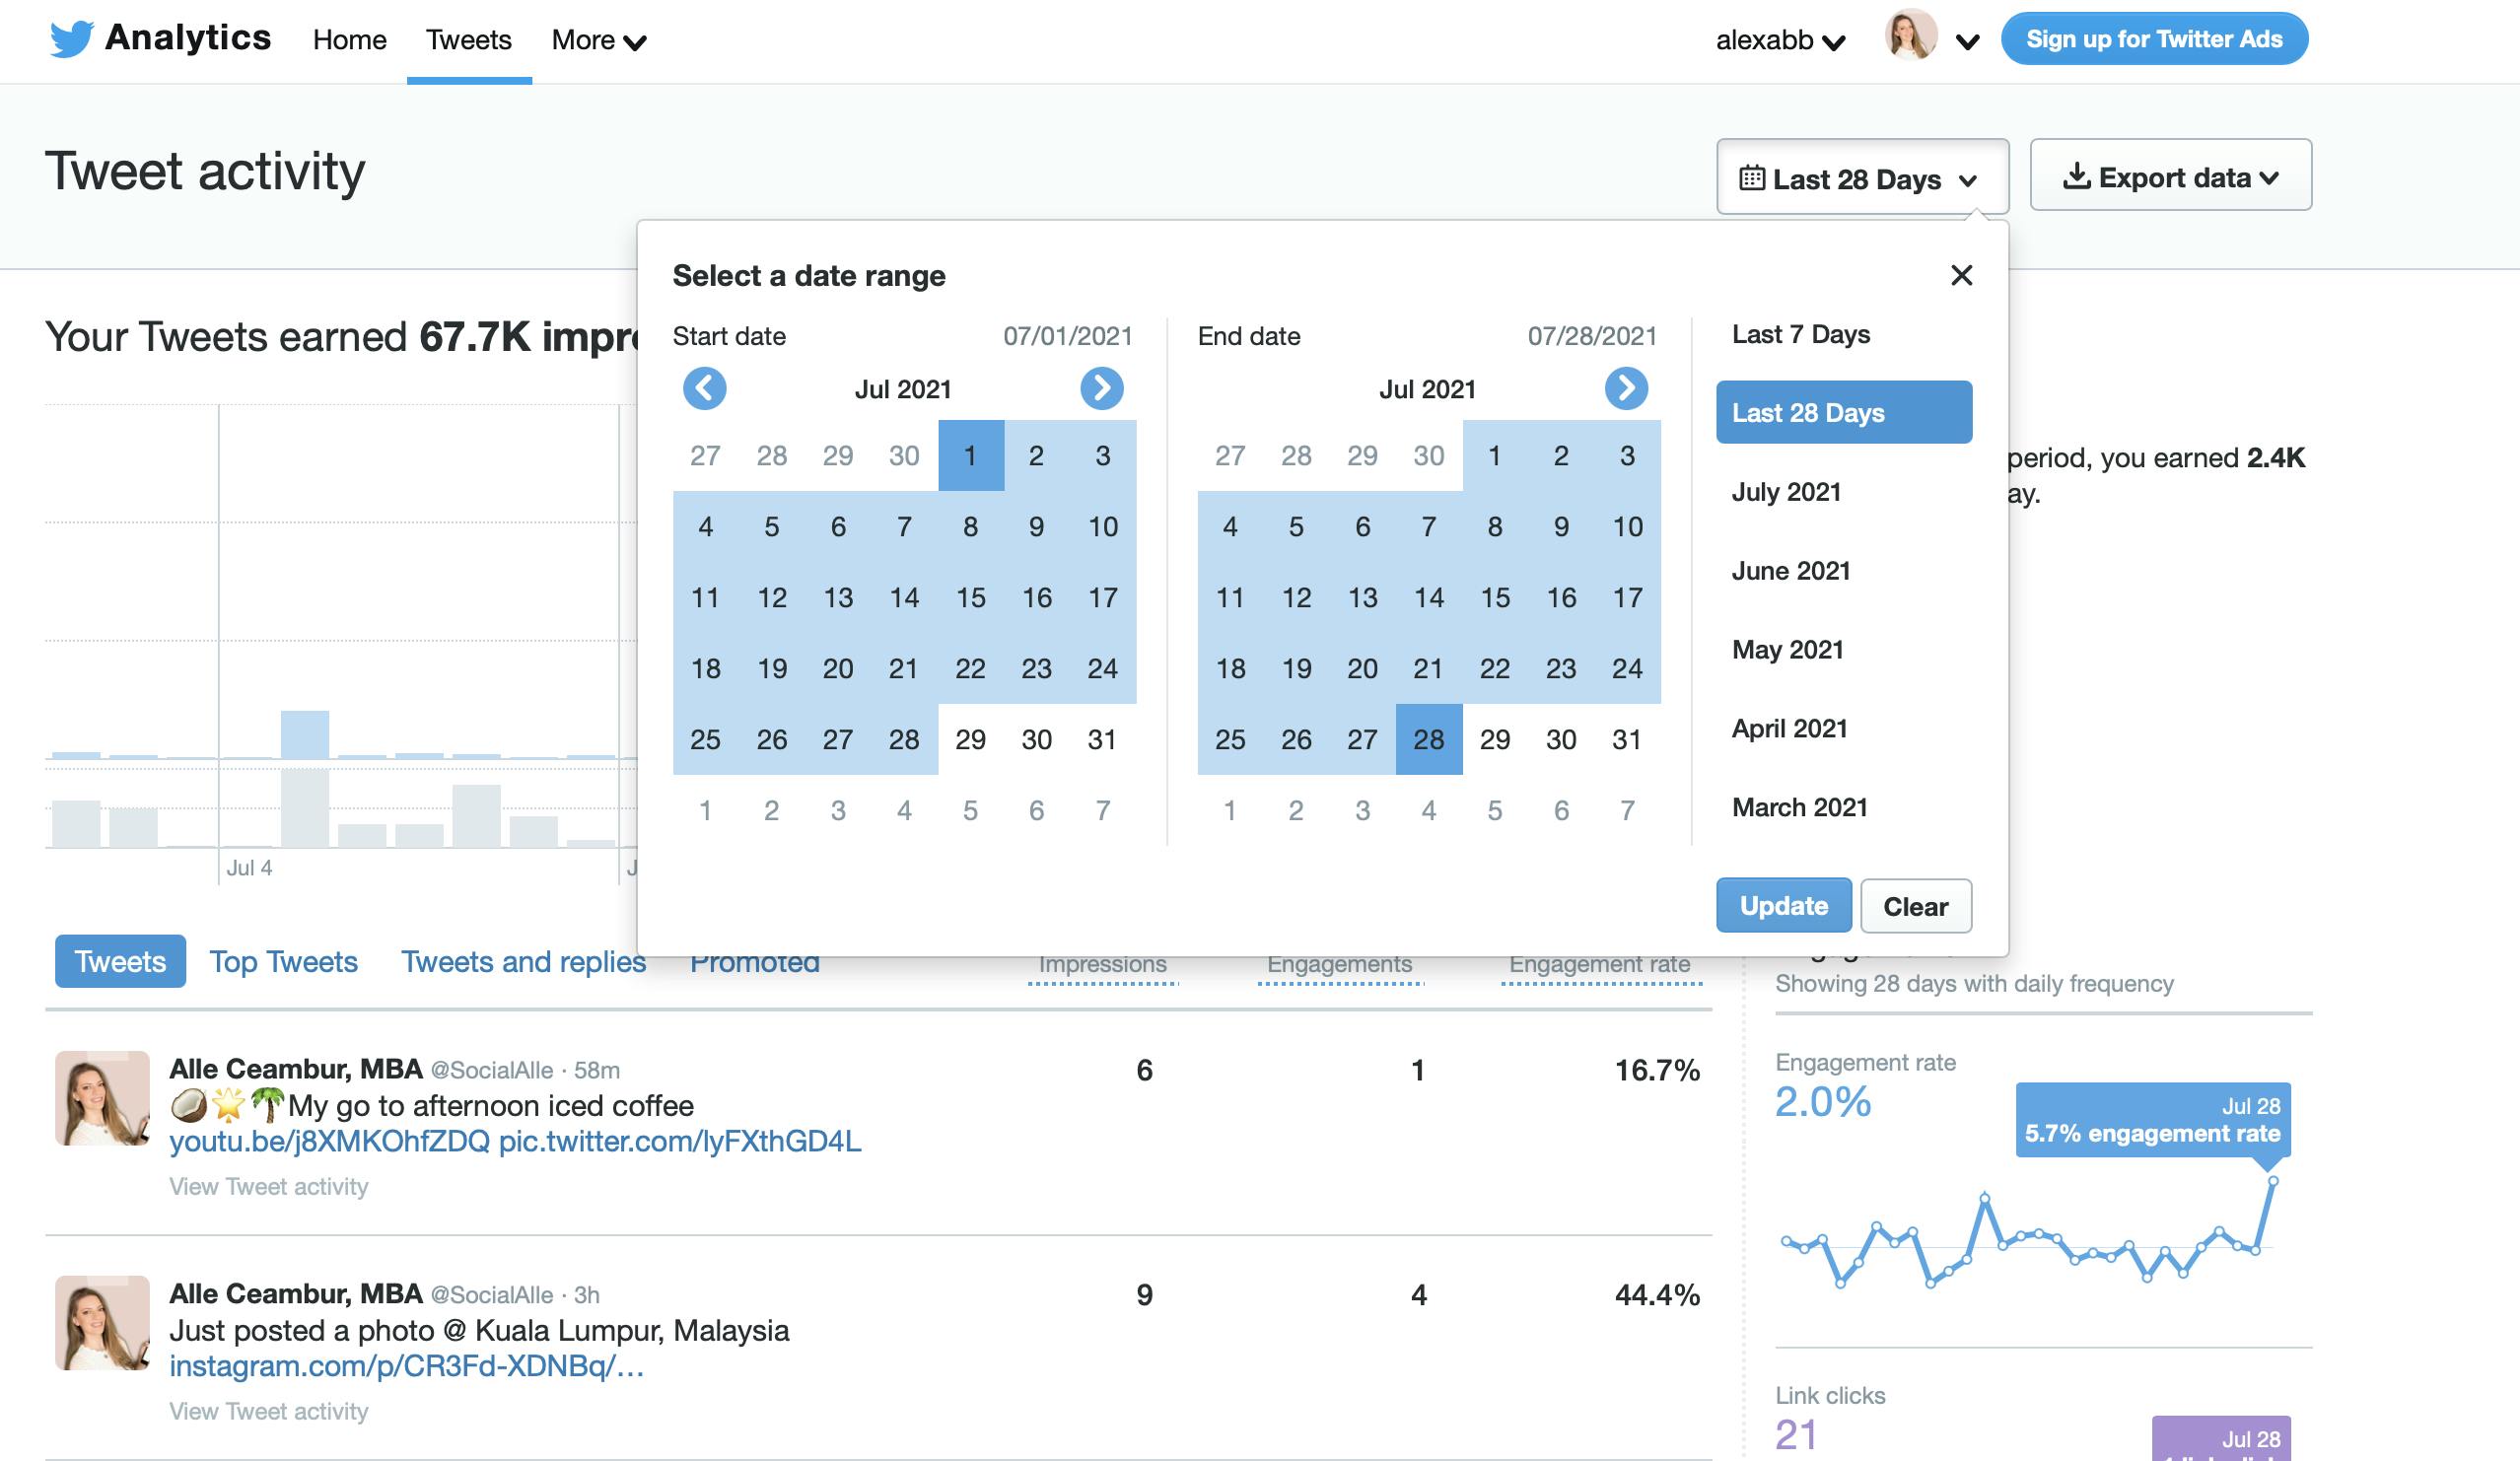Click the Twitter bird Analytics logo
Viewport: 2520px width, 1461px height.
(70, 38)
